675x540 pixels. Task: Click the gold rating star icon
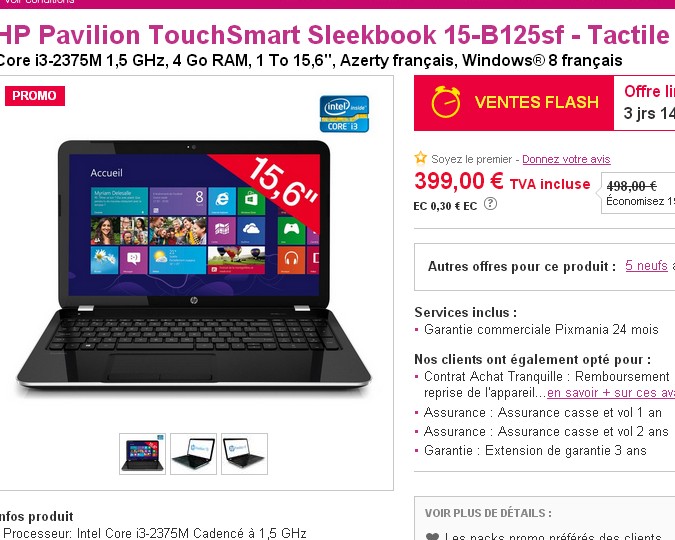(x=420, y=158)
